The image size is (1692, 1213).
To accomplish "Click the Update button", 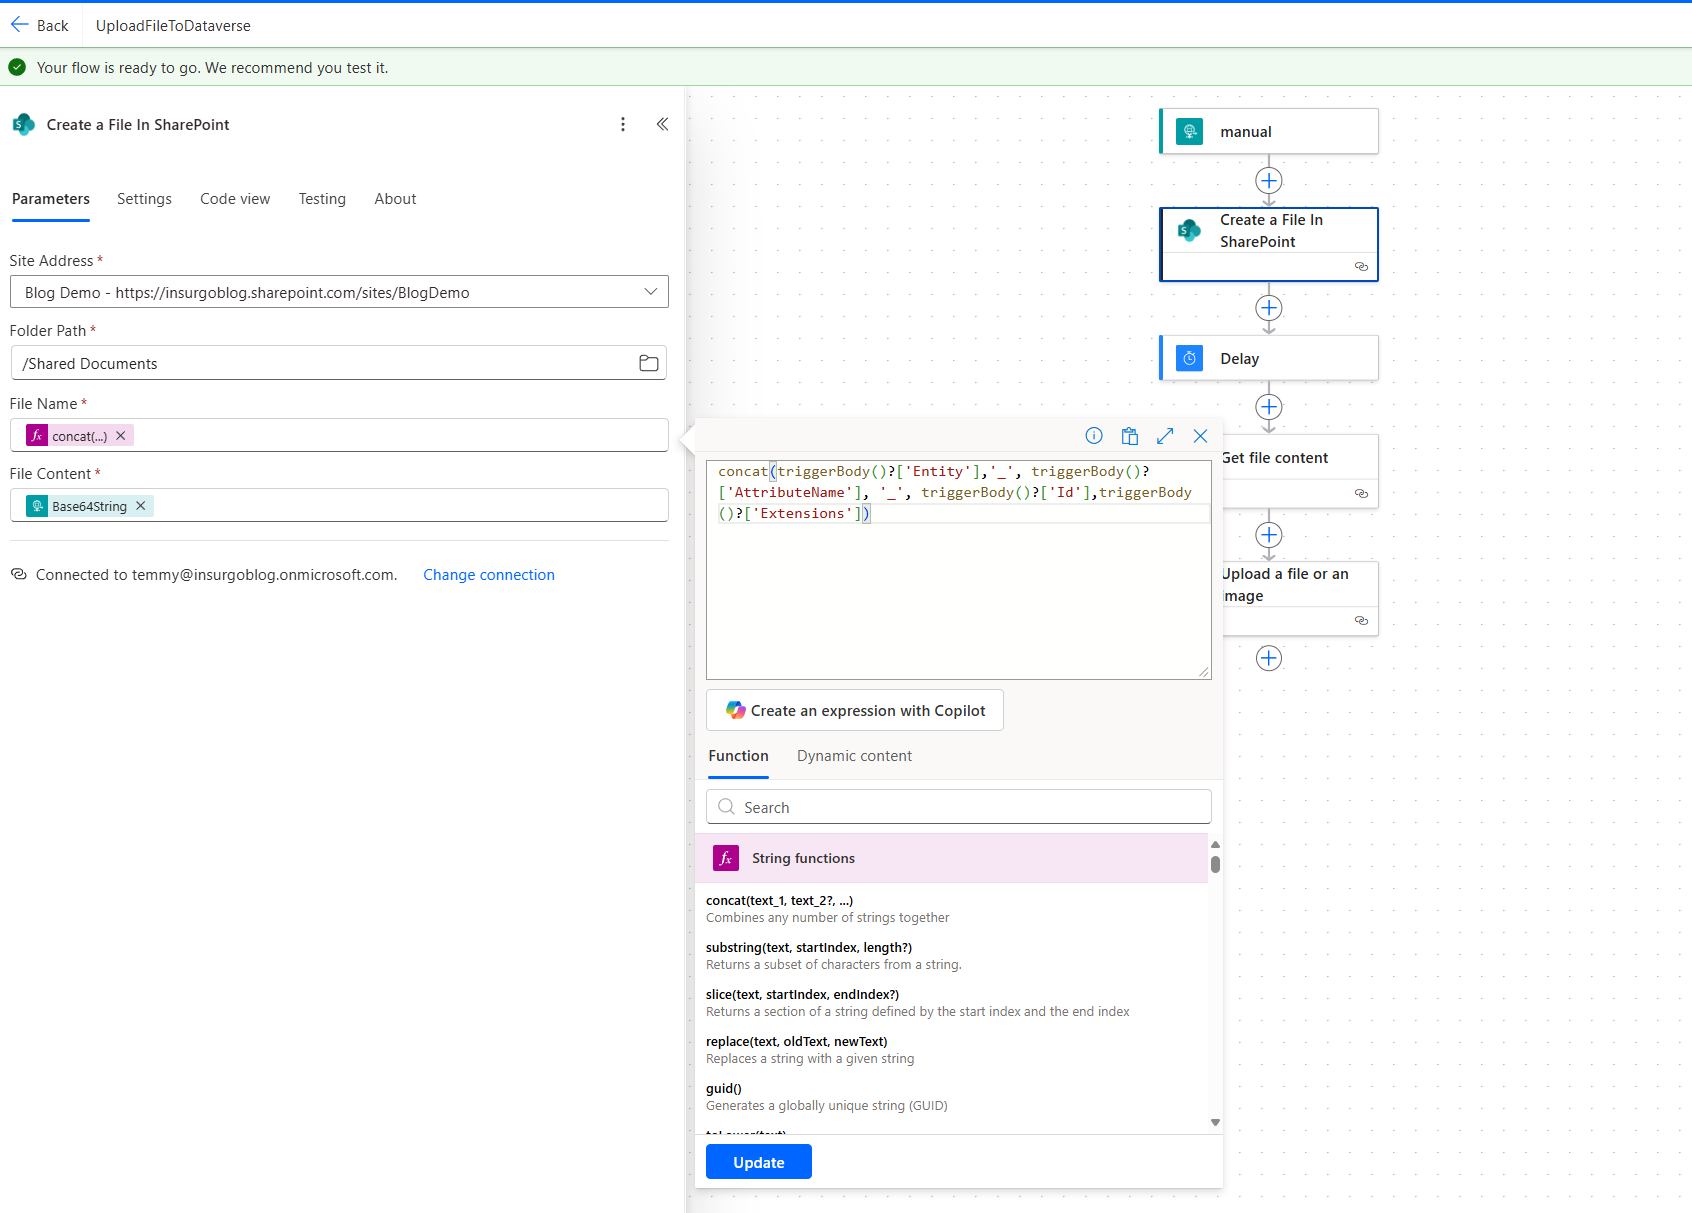I will [x=759, y=1162].
